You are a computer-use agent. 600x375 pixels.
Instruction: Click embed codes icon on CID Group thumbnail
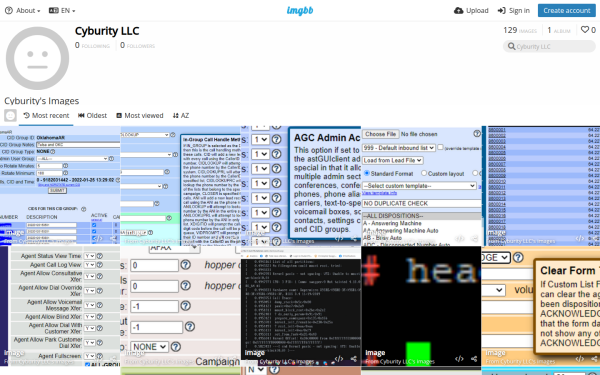coord(98,238)
